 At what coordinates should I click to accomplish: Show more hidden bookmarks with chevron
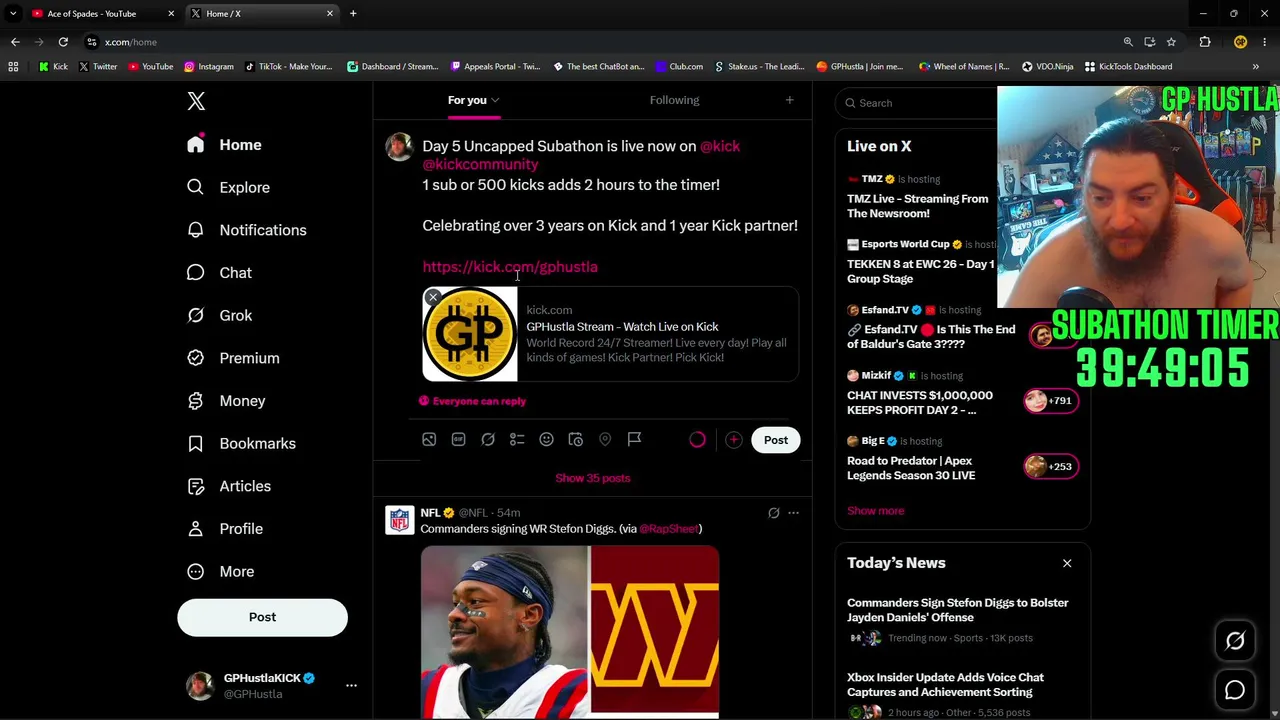[1255, 67]
